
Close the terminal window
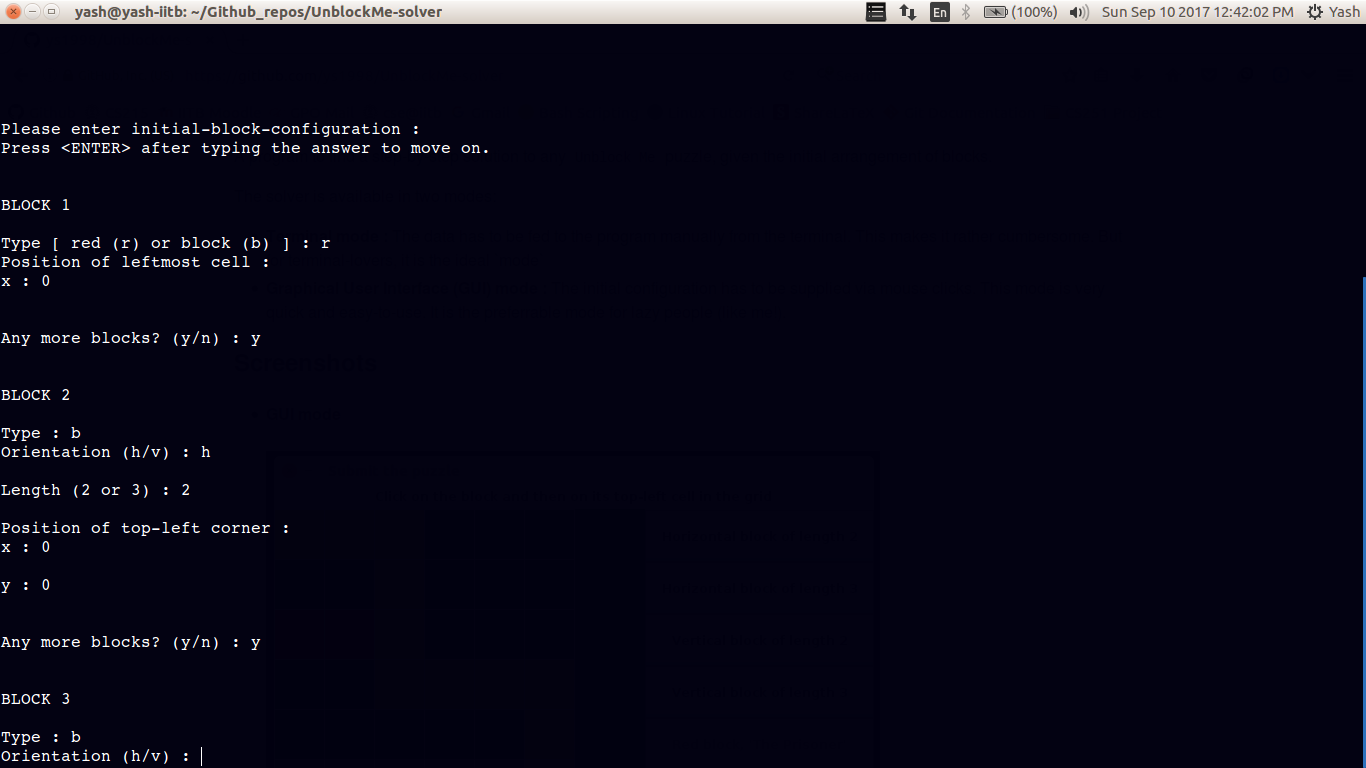pyautogui.click(x=13, y=12)
